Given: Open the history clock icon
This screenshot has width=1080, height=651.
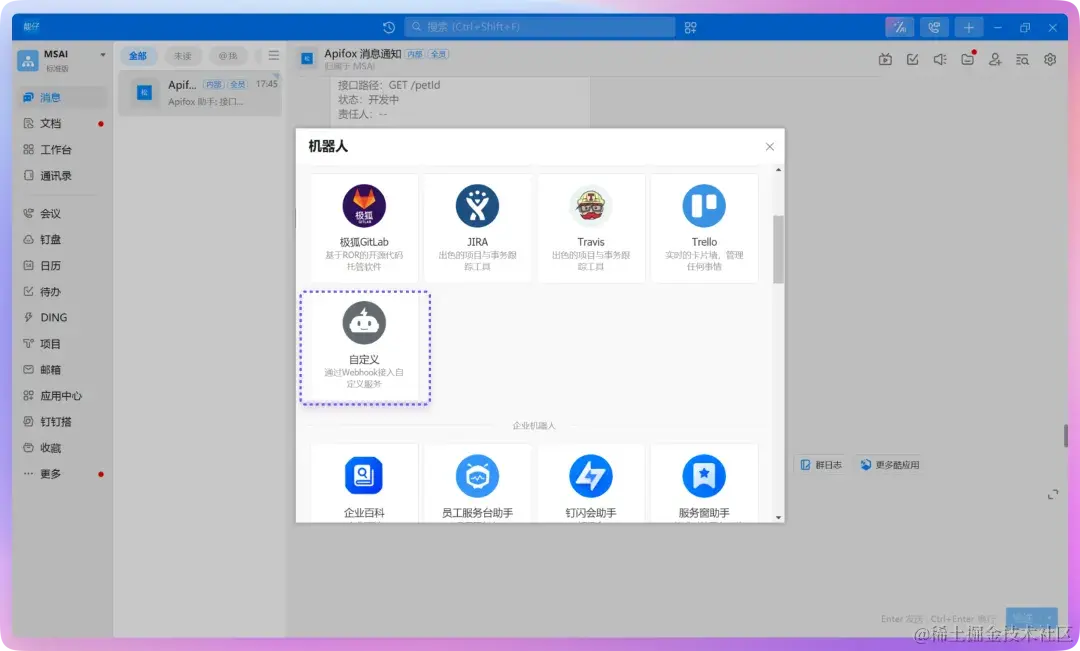Looking at the screenshot, I should point(388,28).
